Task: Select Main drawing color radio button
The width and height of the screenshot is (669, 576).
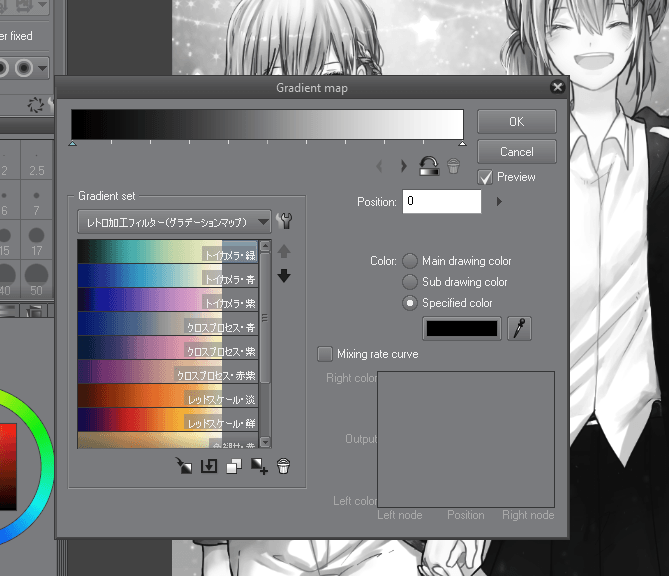Action: [x=410, y=261]
